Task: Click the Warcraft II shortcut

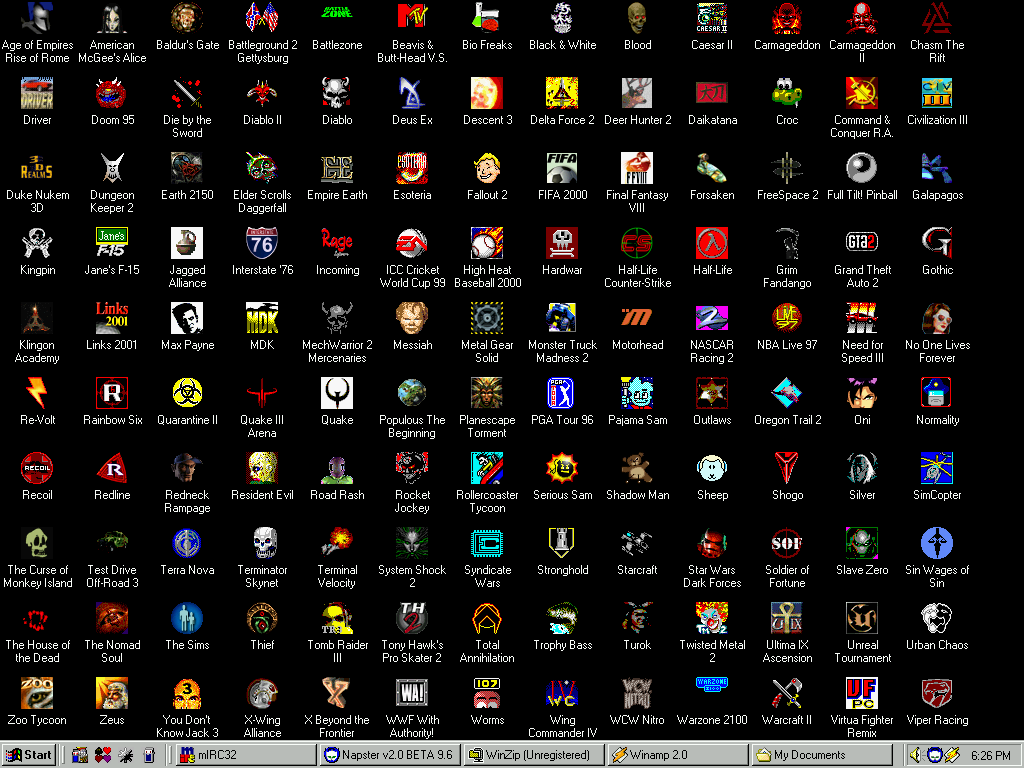Action: 787,694
